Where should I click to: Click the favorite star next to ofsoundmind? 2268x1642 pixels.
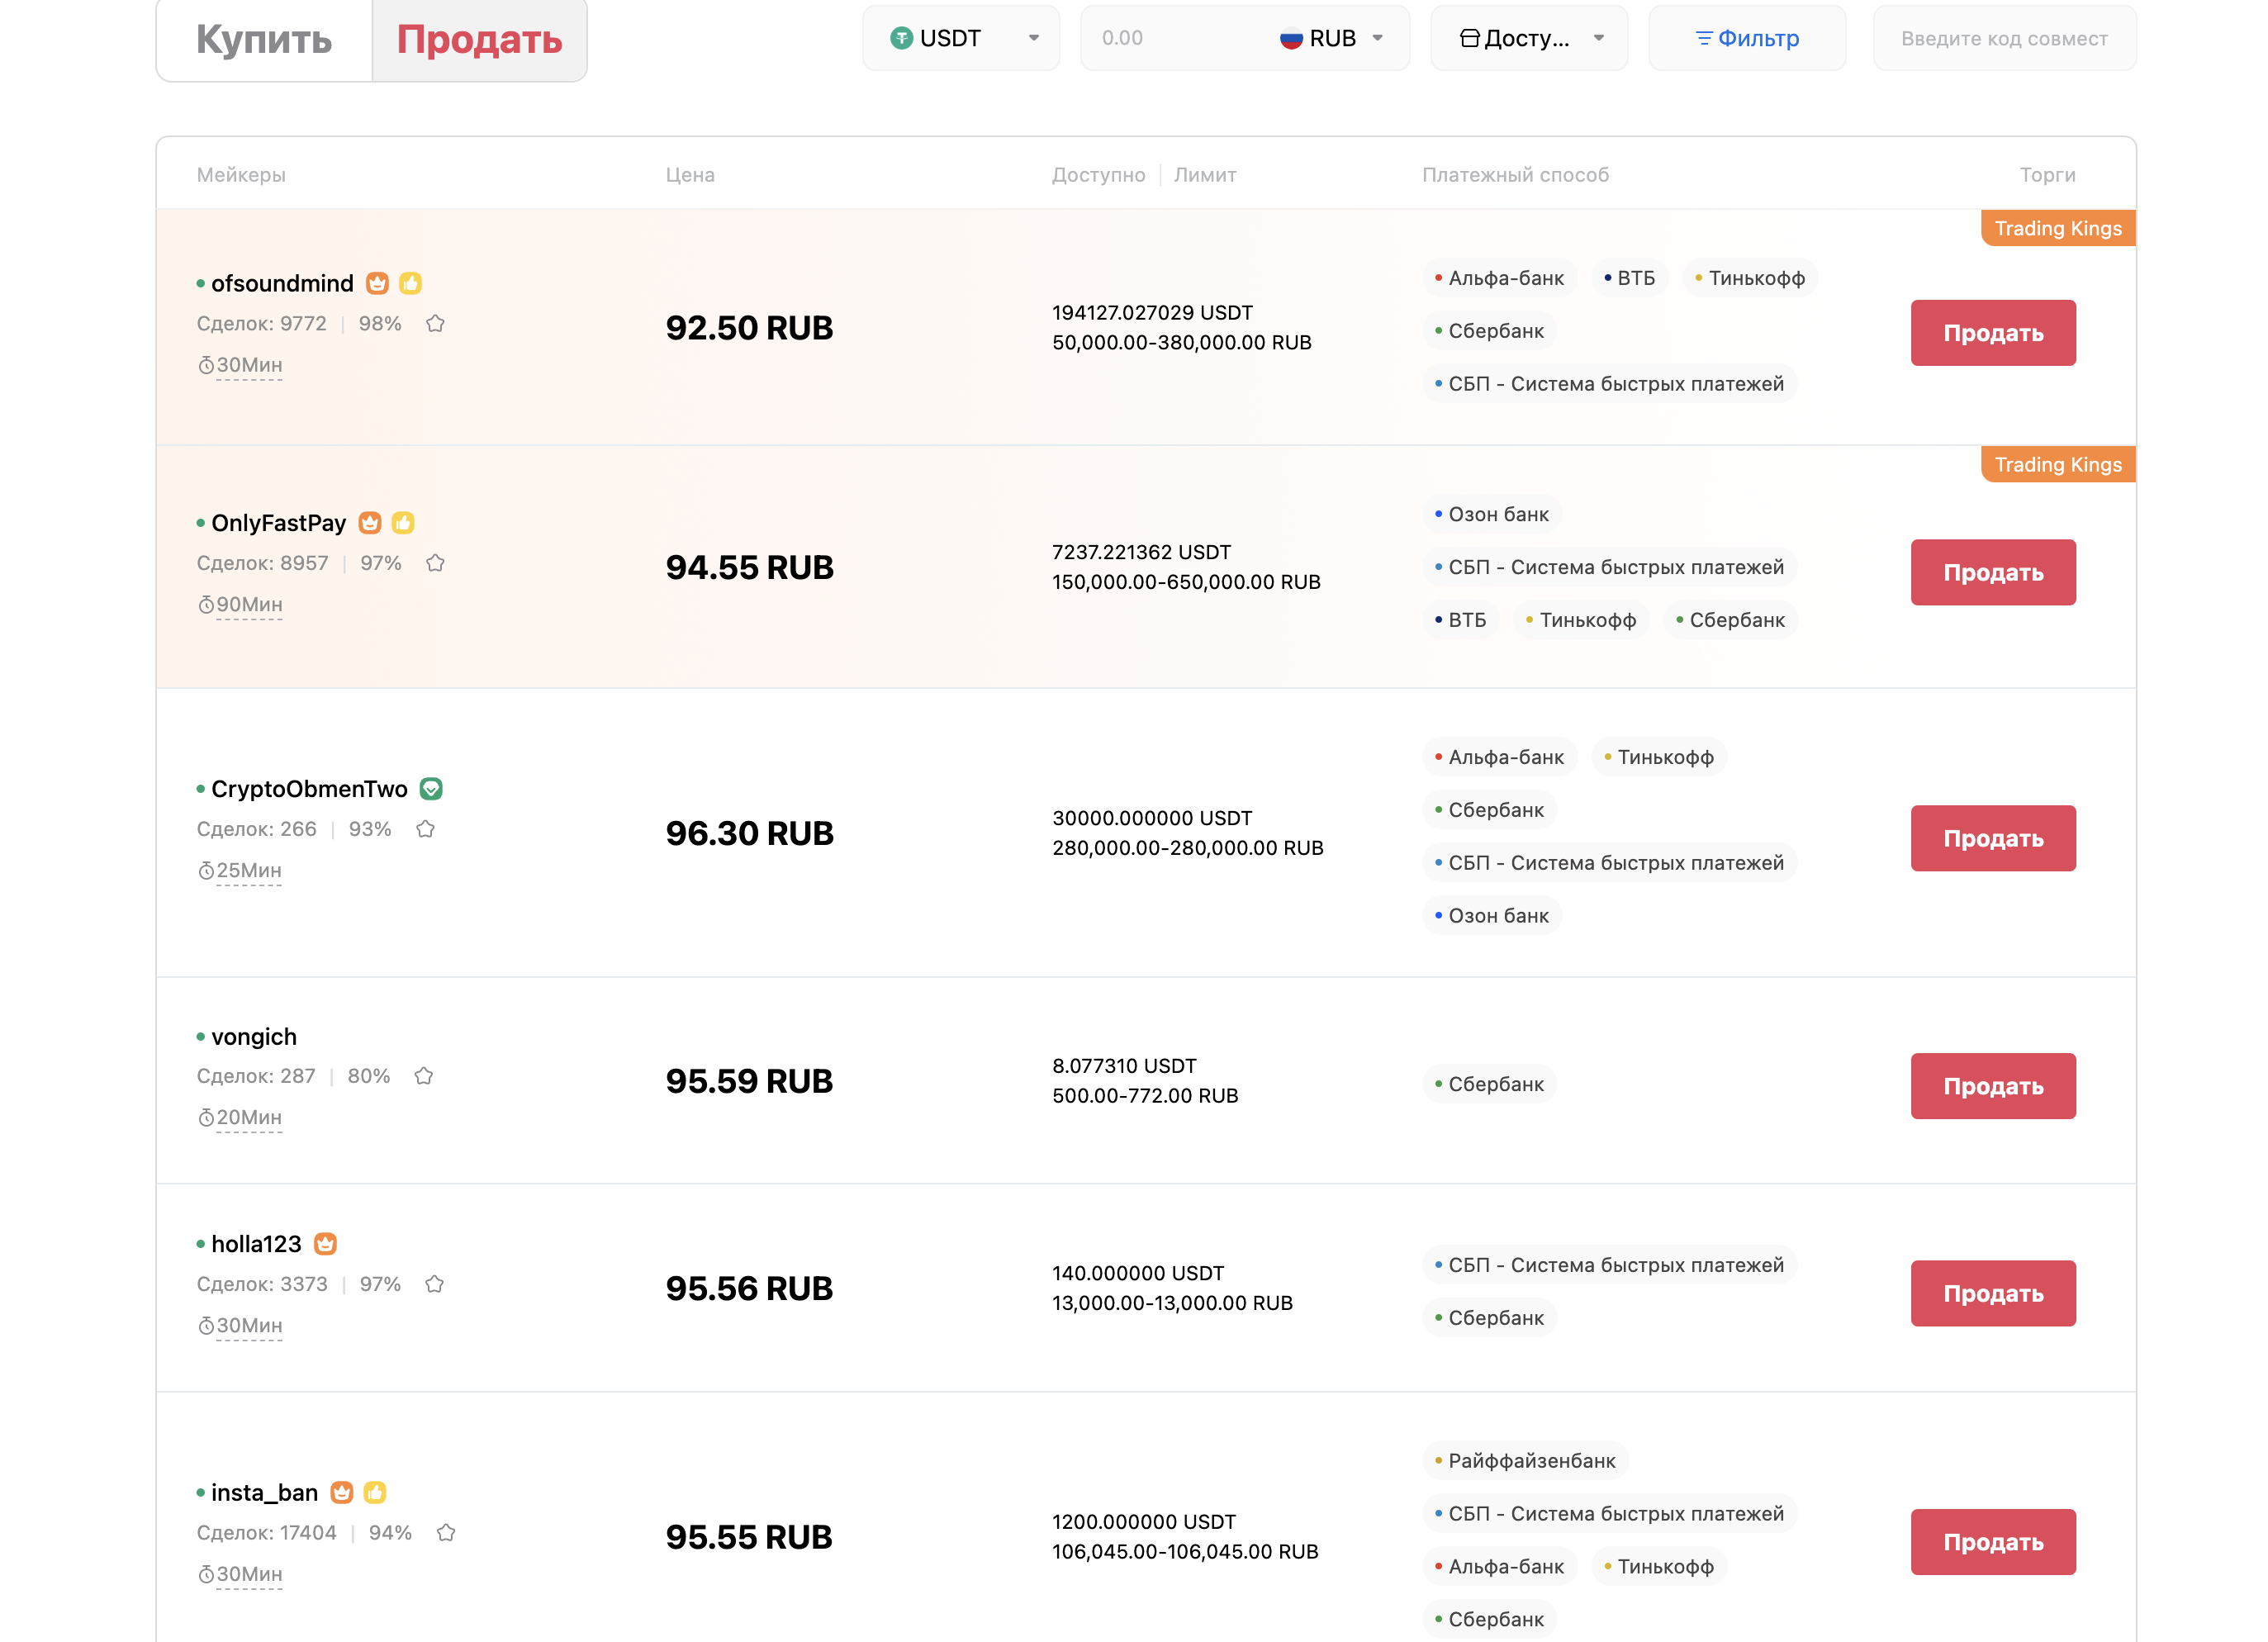[435, 324]
